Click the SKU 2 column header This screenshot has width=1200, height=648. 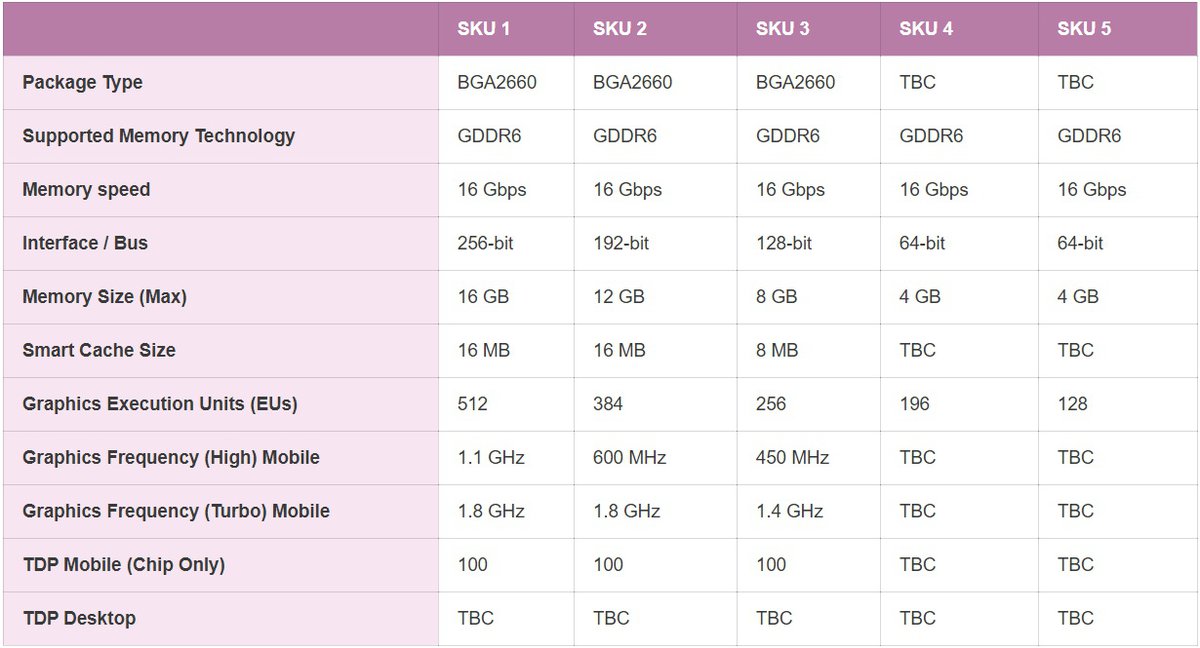[620, 29]
